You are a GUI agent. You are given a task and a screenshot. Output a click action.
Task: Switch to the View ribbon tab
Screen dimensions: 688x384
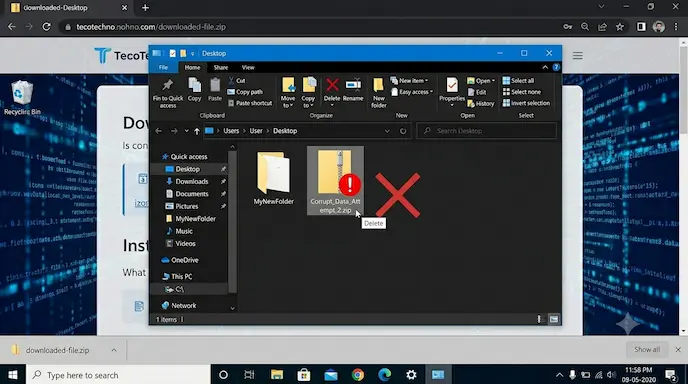(248, 68)
